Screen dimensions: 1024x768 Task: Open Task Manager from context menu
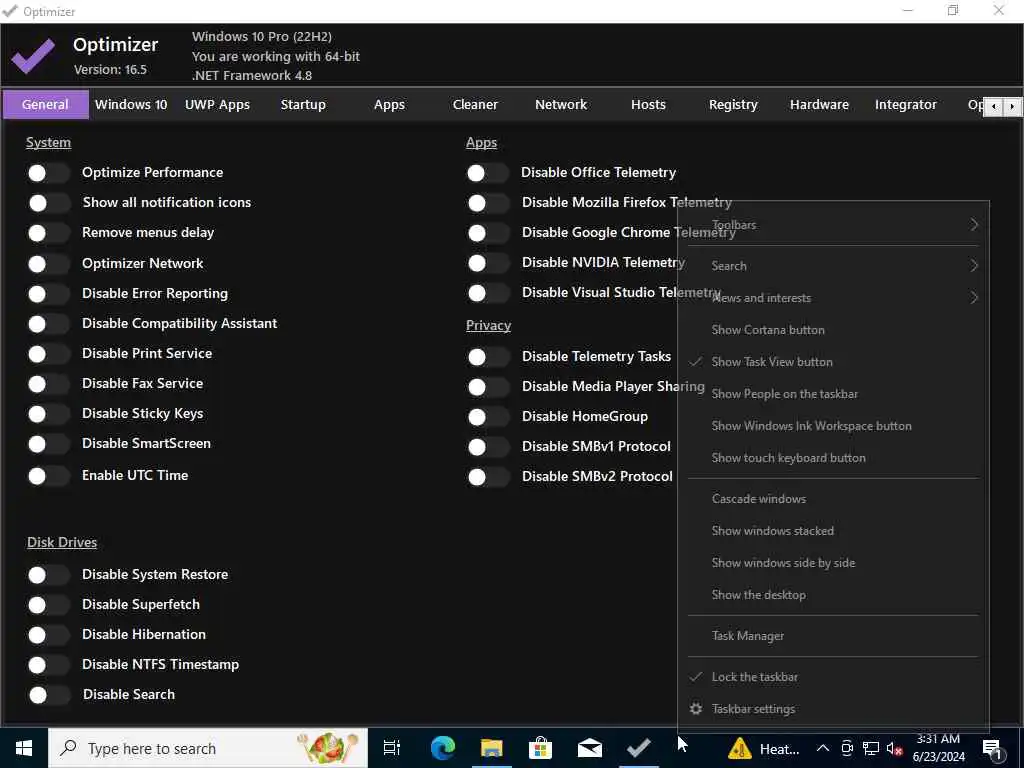[833, 636]
